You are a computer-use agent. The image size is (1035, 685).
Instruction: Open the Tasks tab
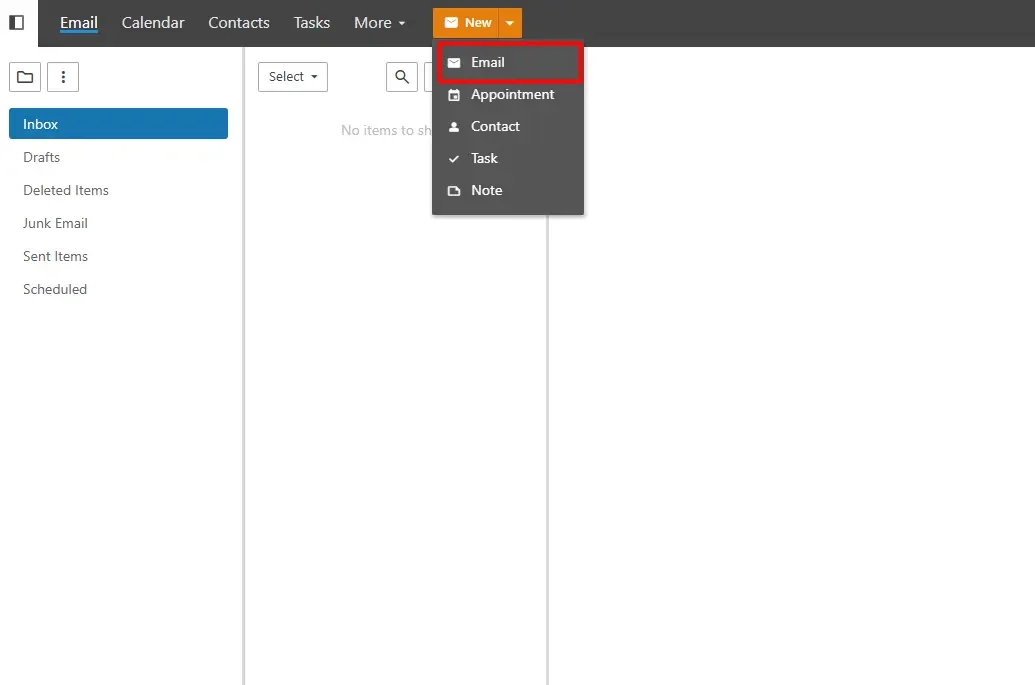pos(312,23)
